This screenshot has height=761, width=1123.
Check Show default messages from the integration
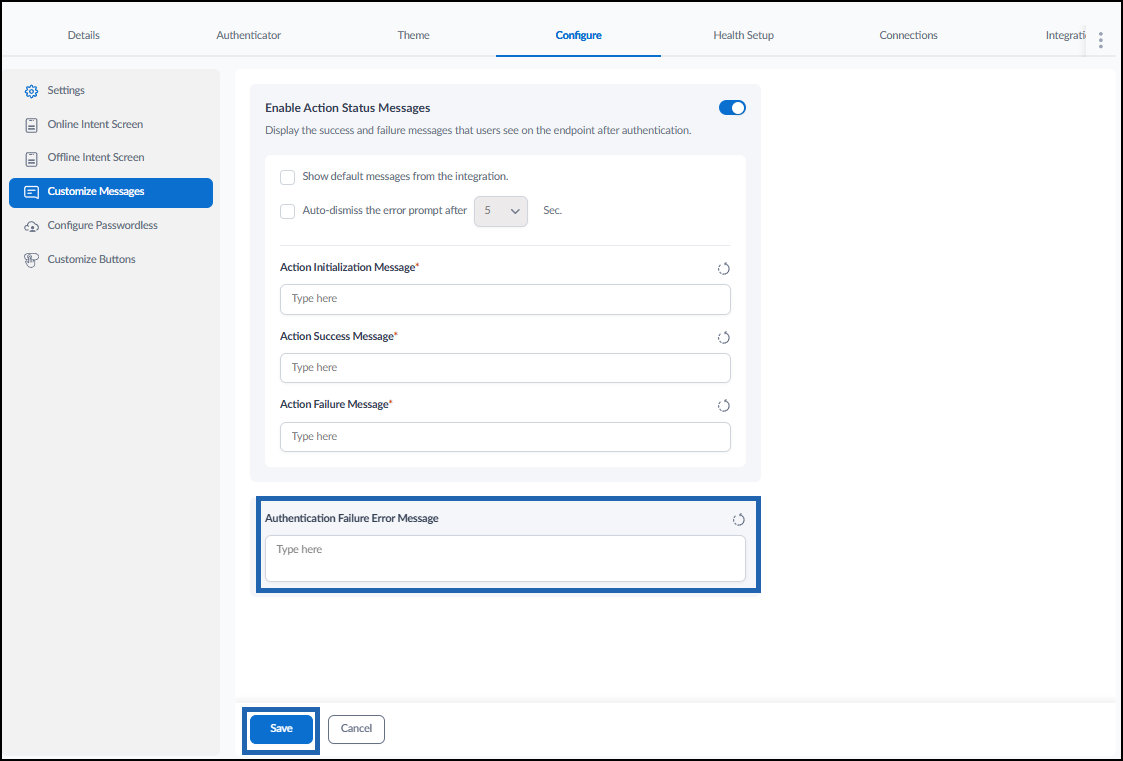287,177
